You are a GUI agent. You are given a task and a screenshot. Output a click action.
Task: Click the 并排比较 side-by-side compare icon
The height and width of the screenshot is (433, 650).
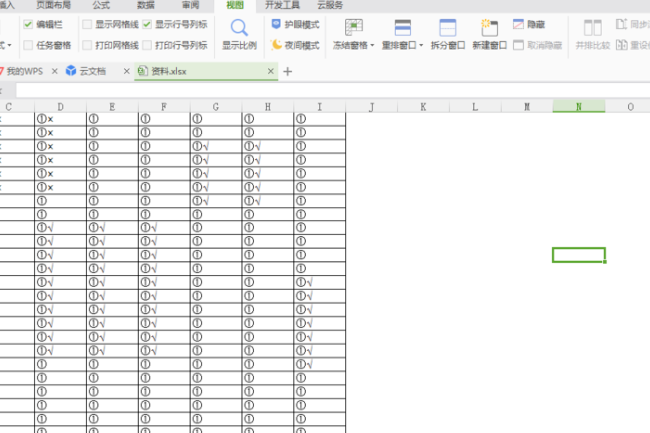point(592,27)
